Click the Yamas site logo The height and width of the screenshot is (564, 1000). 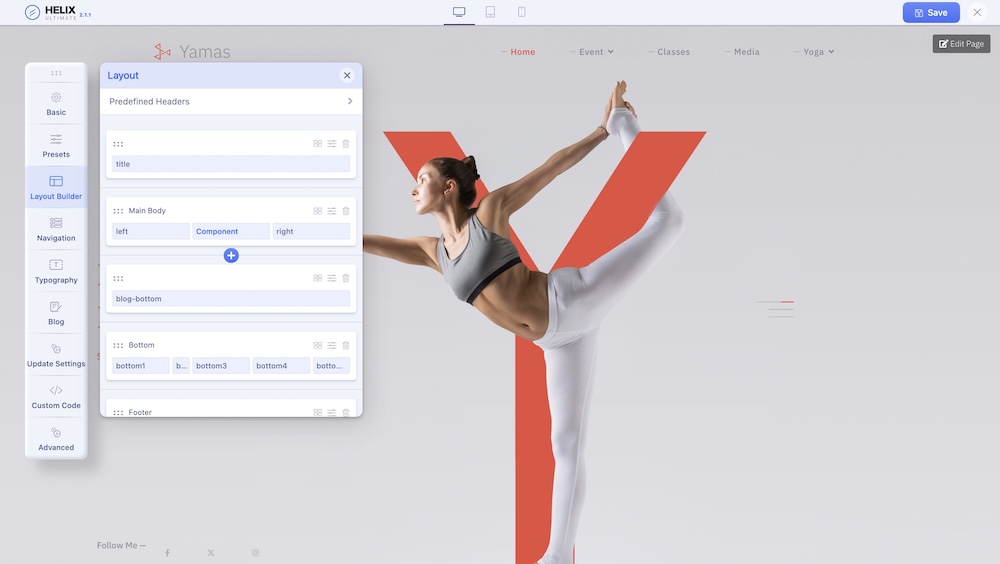point(192,52)
